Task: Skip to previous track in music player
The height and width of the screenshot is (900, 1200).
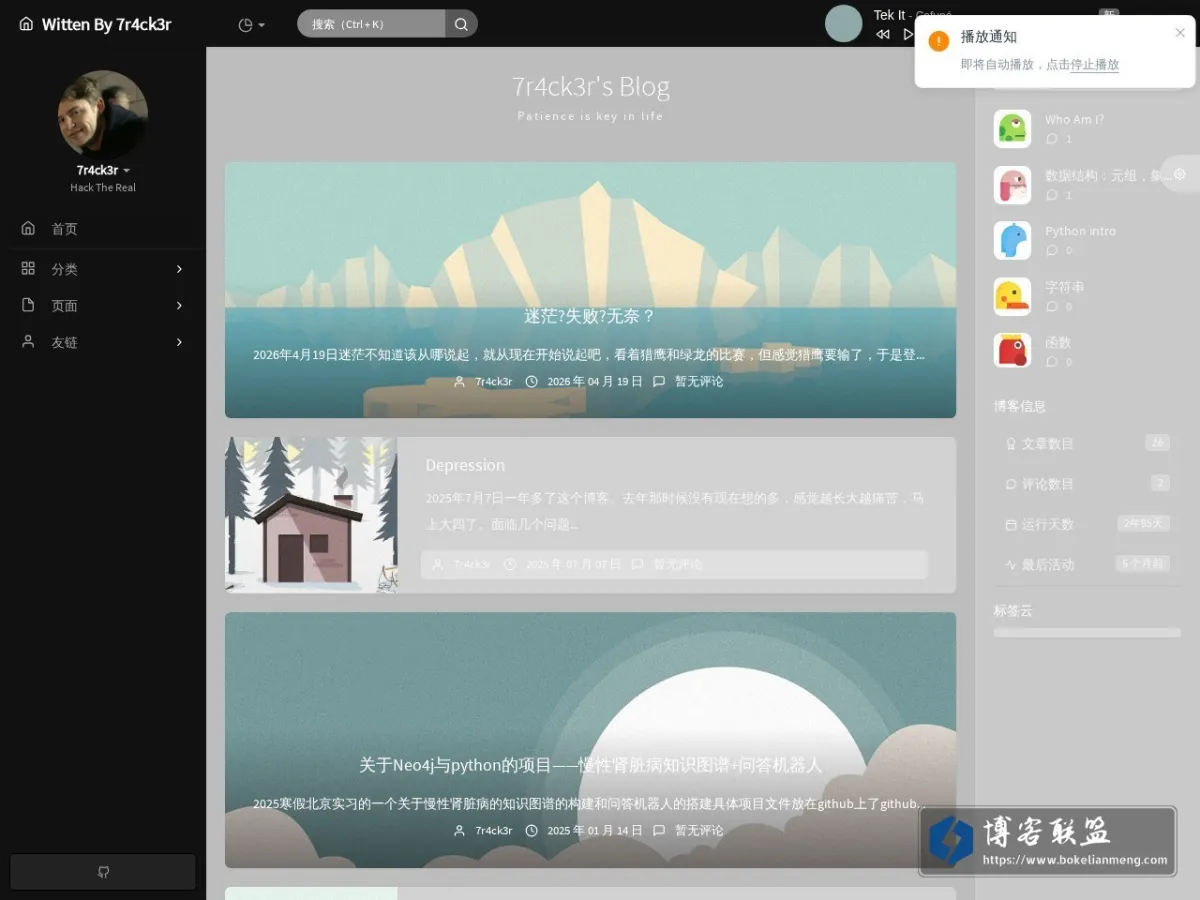Action: point(883,34)
